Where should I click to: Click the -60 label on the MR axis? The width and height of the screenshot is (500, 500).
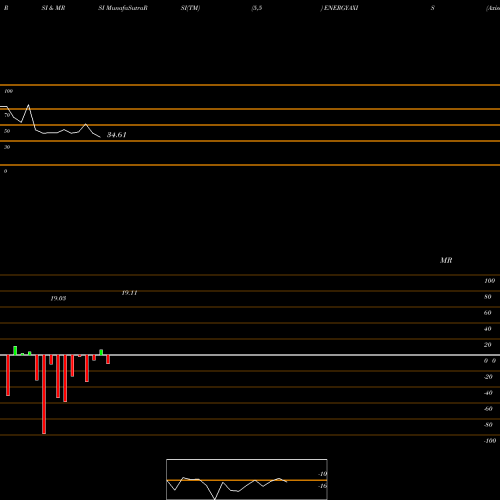[x=488, y=409]
